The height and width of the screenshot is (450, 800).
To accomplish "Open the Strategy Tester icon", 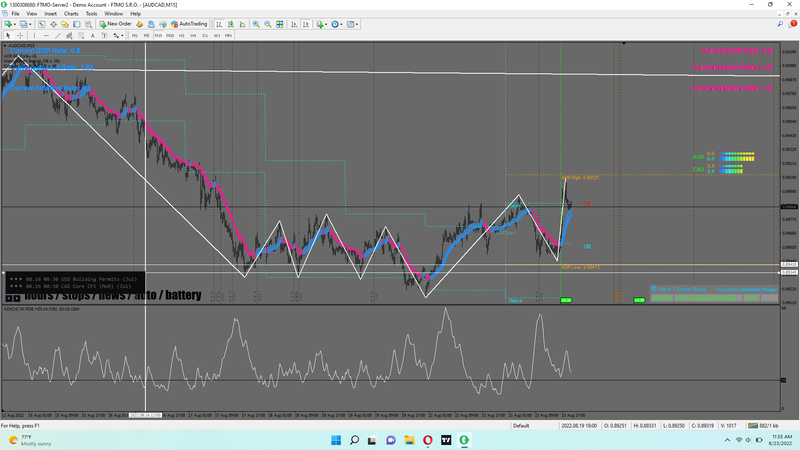I will pos(88,24).
